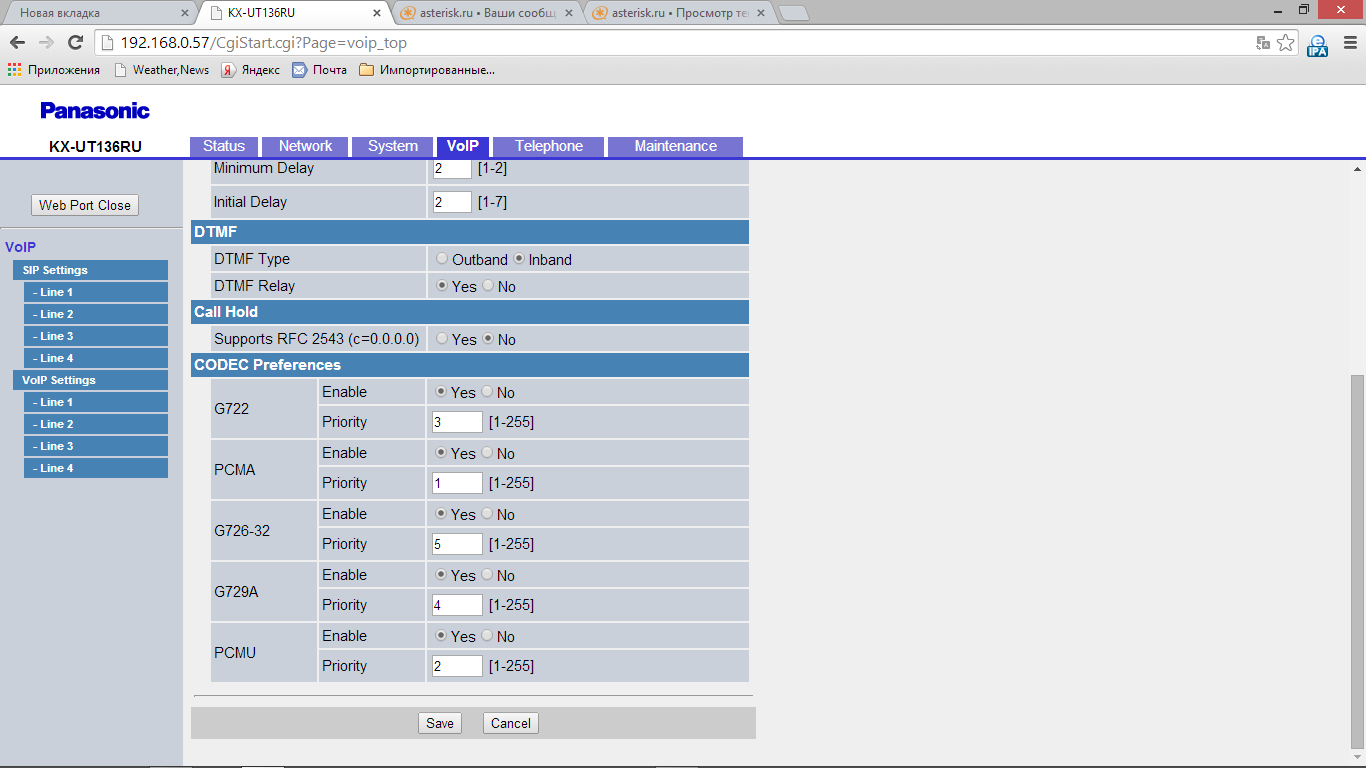The width and height of the screenshot is (1366, 768).
Task: Bookmark this page with the star icon
Action: 1286,43
